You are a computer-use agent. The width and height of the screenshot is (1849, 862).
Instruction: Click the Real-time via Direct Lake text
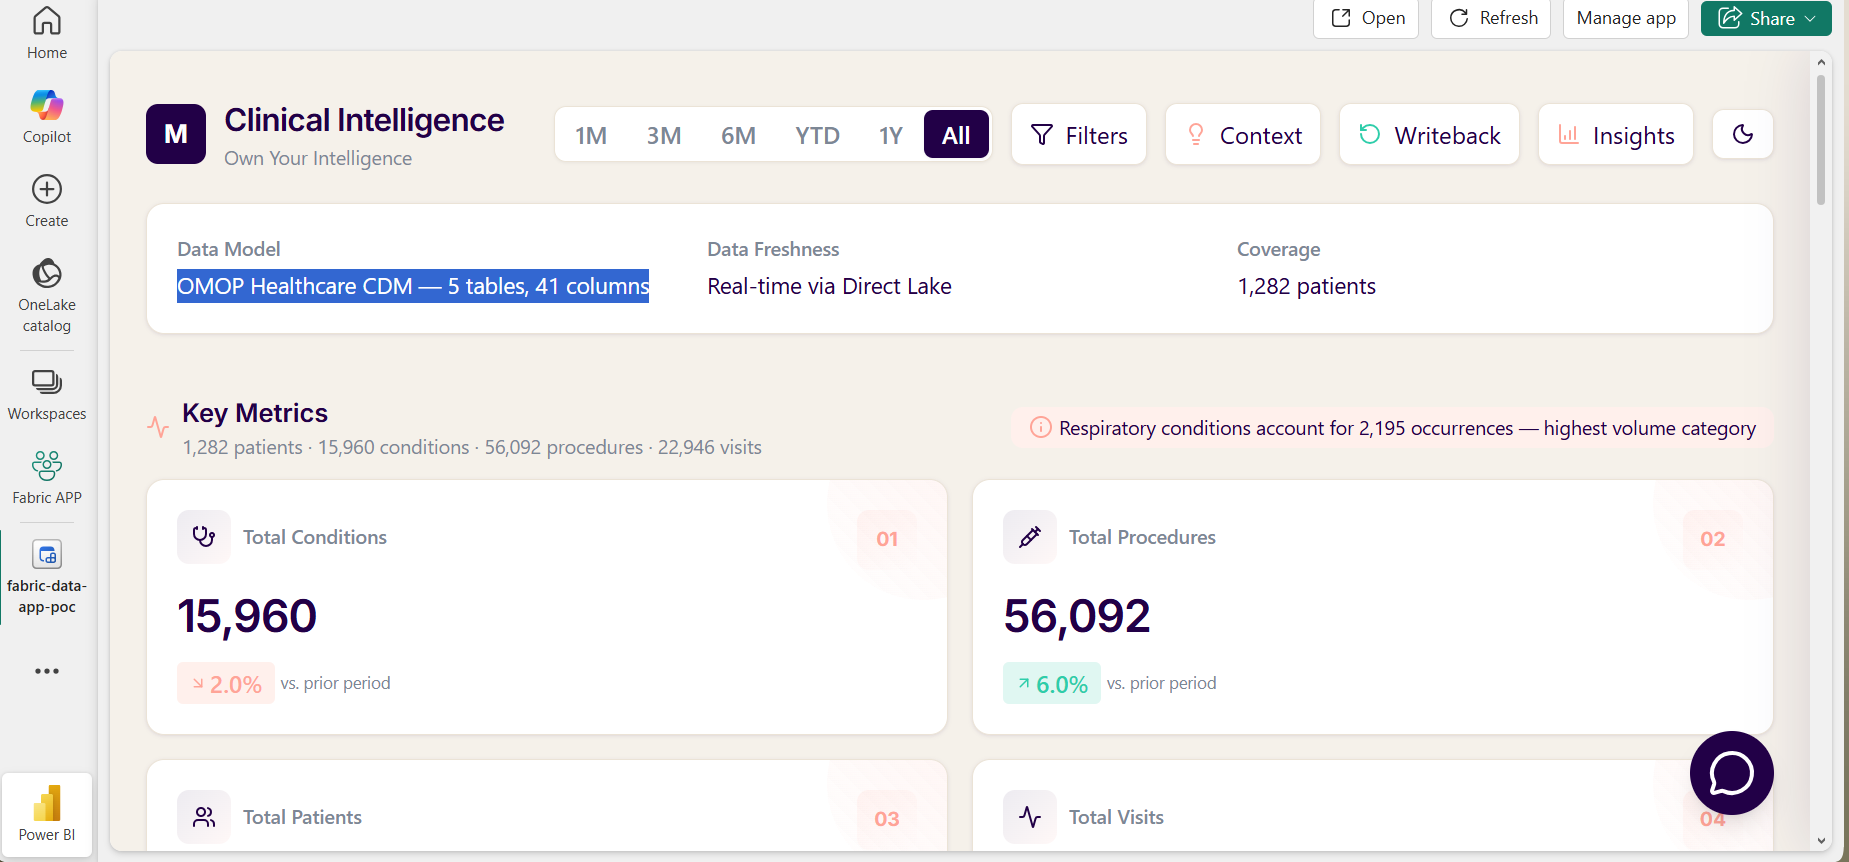coord(829,286)
